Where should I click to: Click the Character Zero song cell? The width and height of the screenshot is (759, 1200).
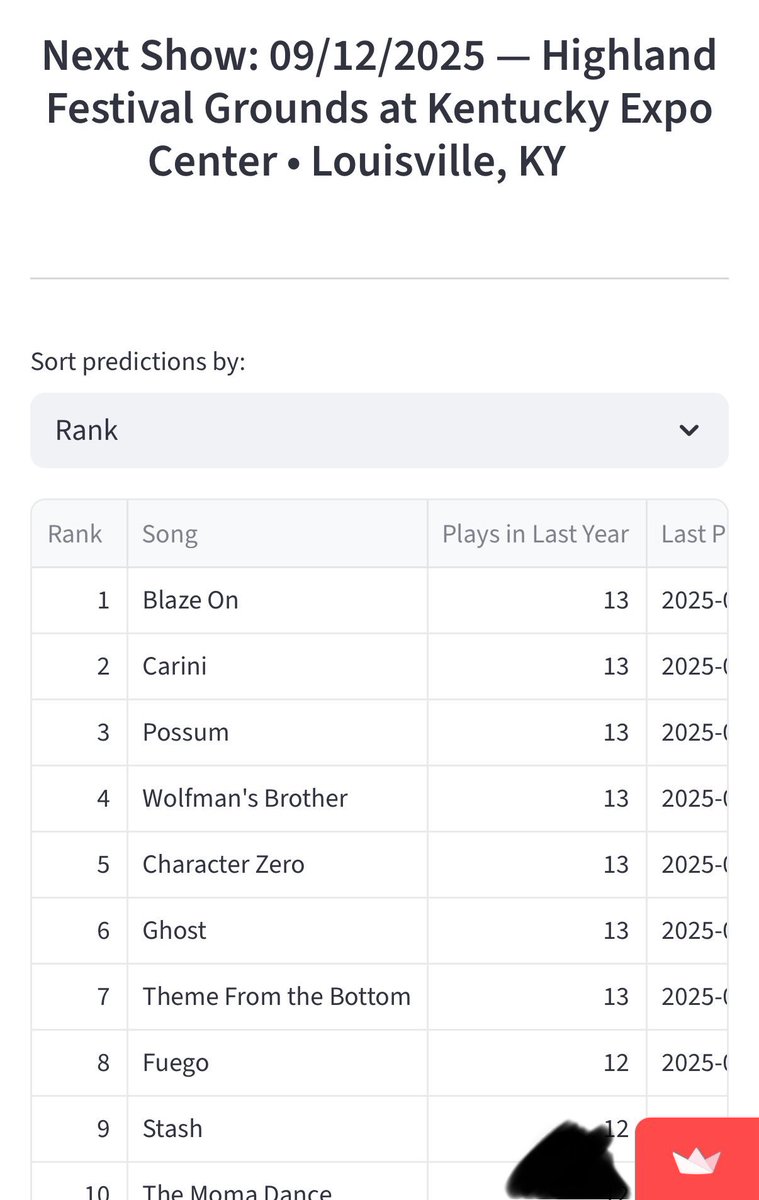(x=224, y=864)
